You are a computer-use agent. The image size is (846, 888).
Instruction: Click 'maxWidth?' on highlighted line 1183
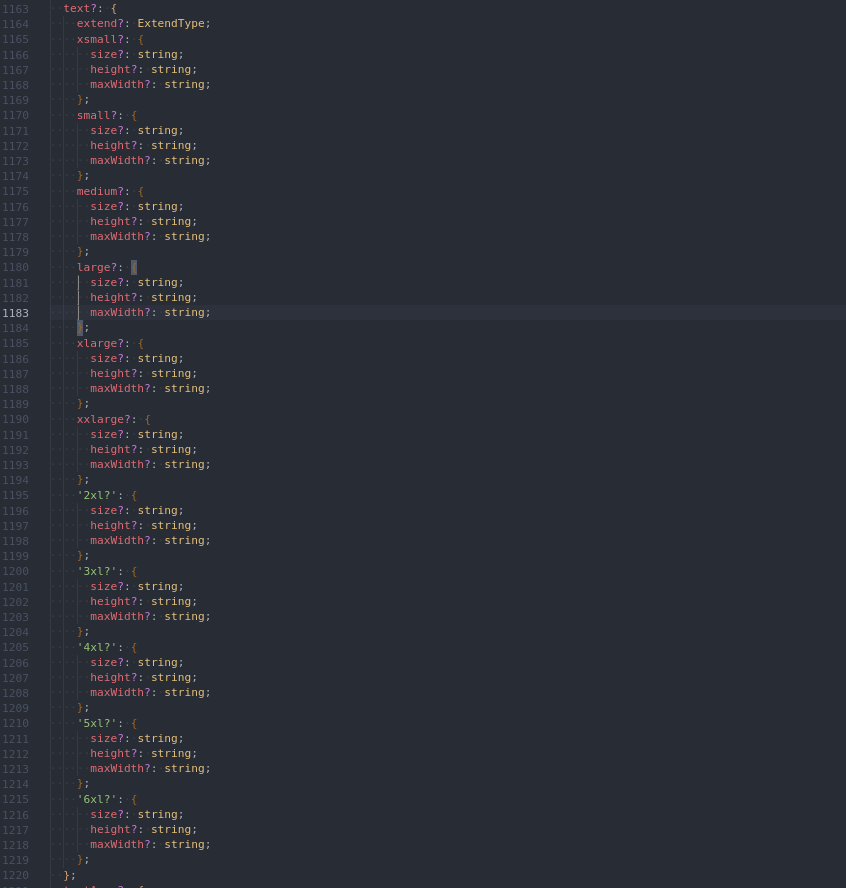click(x=121, y=313)
